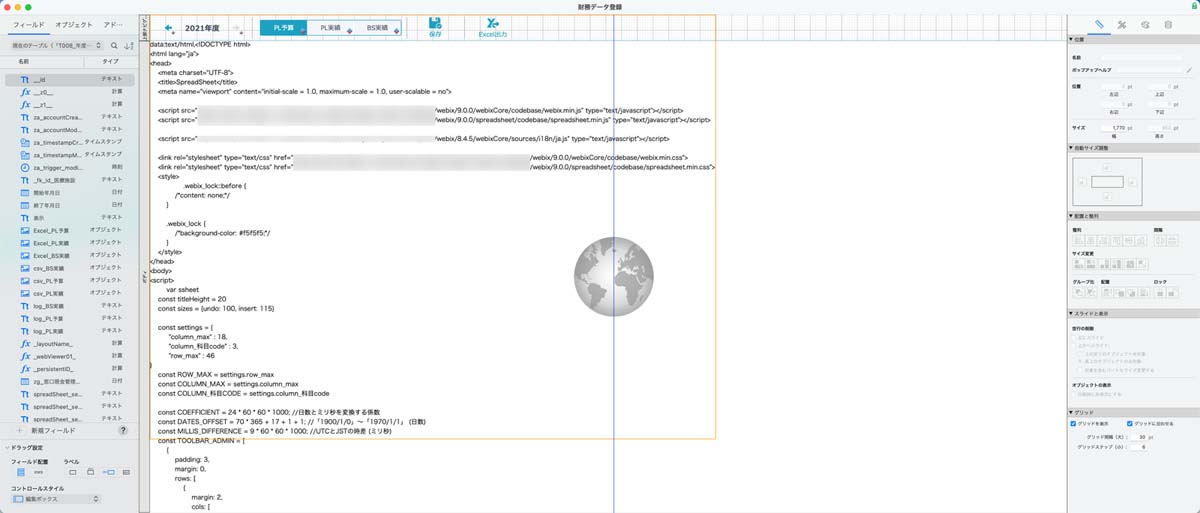Toggle グリッドに沿わせる checkbox
This screenshot has height=513, width=1200.
[1130, 423]
